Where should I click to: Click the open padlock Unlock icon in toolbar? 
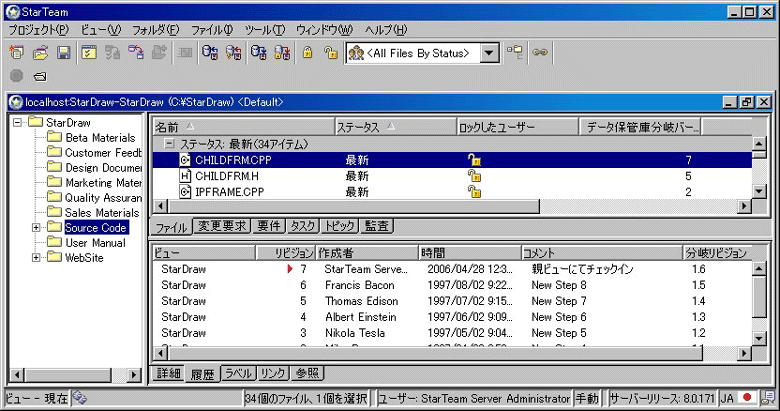point(331,52)
